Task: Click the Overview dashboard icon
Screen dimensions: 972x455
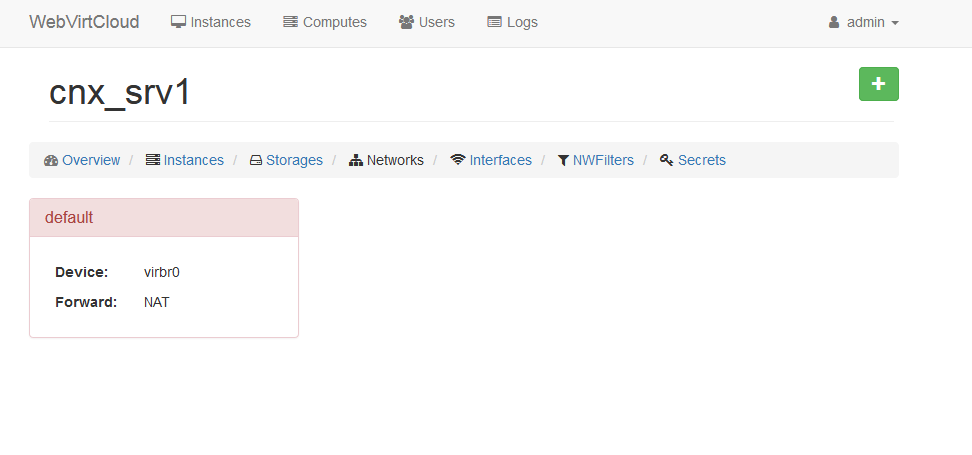Action: (51, 160)
